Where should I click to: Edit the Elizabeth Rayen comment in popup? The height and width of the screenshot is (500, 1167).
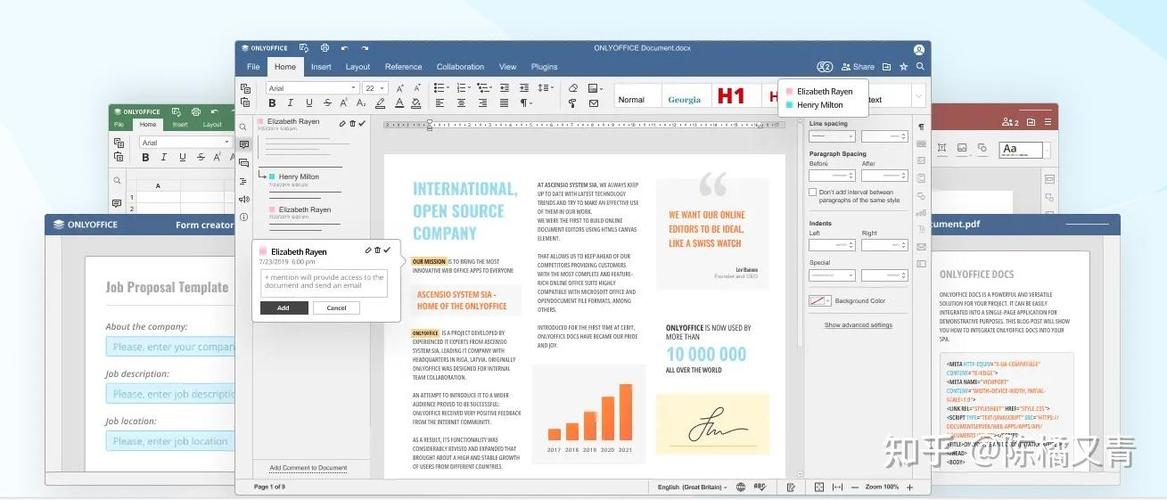pos(368,250)
